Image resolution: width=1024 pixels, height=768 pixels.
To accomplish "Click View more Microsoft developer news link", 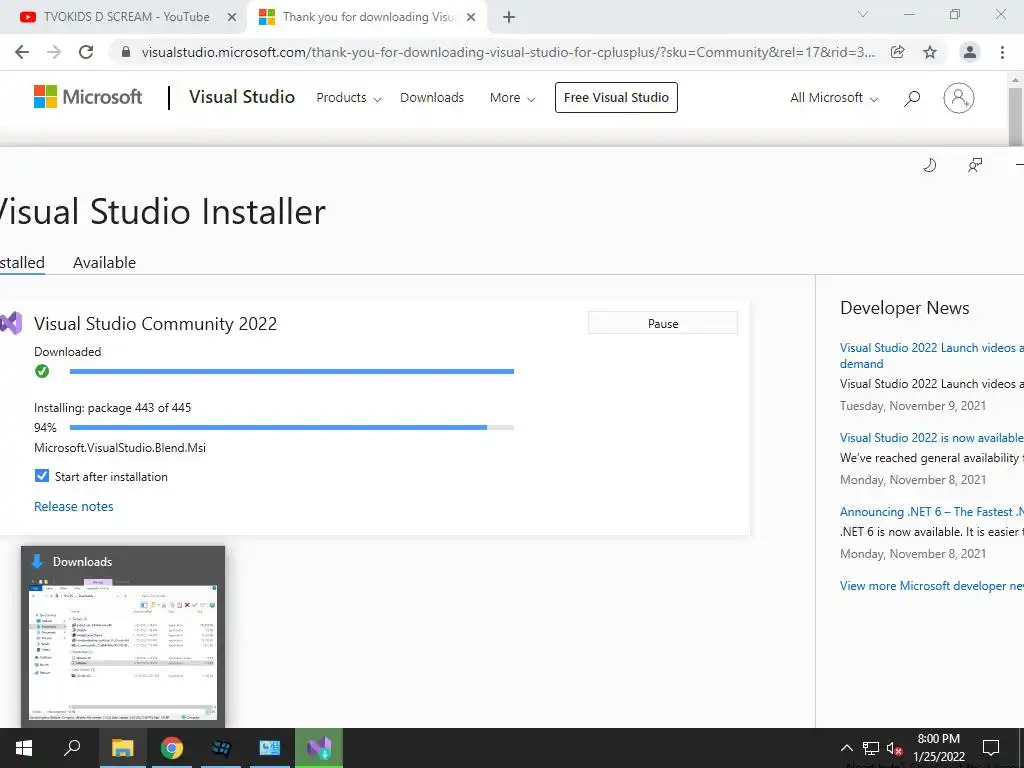I will tap(931, 586).
